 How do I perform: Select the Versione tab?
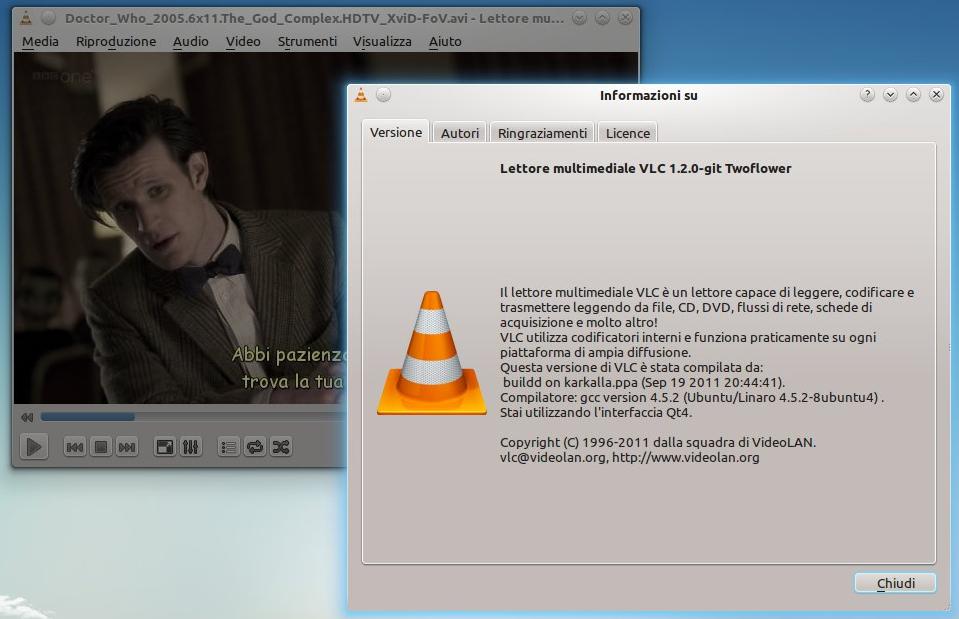(396, 132)
